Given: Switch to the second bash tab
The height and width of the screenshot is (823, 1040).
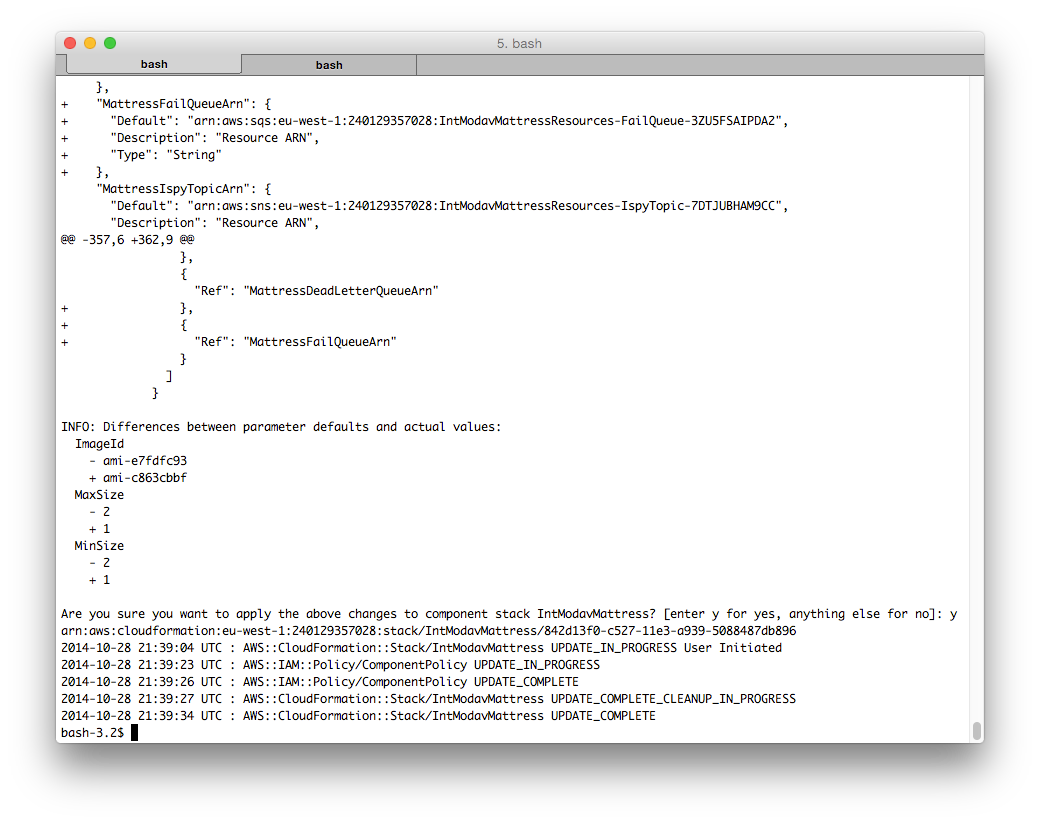Looking at the screenshot, I should 329,65.
